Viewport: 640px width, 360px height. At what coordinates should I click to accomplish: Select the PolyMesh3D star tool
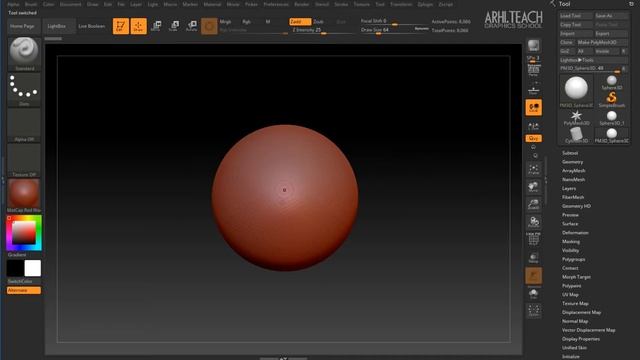tap(576, 118)
